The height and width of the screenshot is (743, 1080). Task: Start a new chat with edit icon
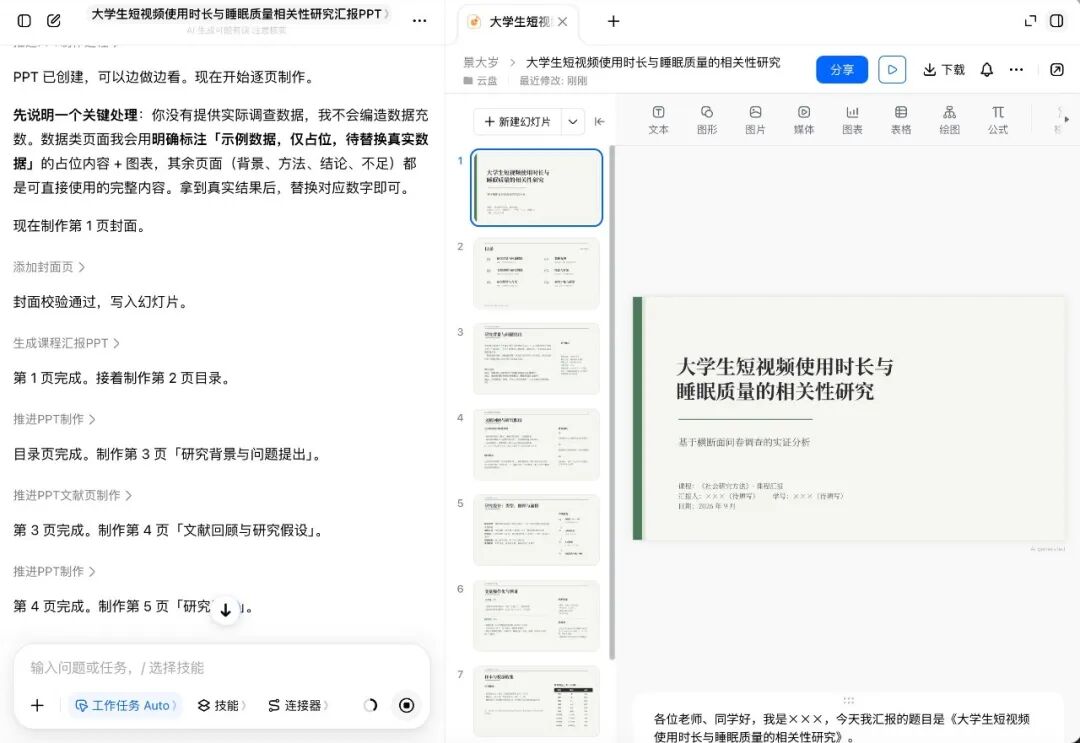click(54, 21)
